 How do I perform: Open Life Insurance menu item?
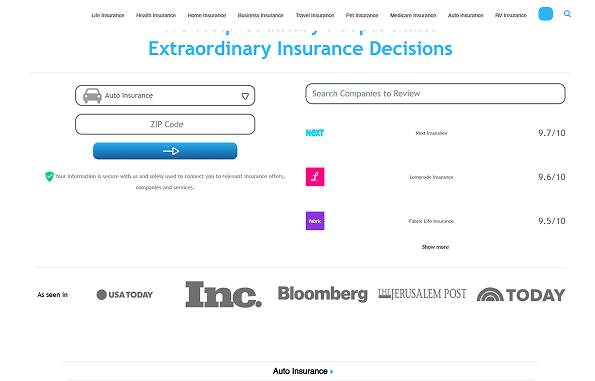[108, 15]
